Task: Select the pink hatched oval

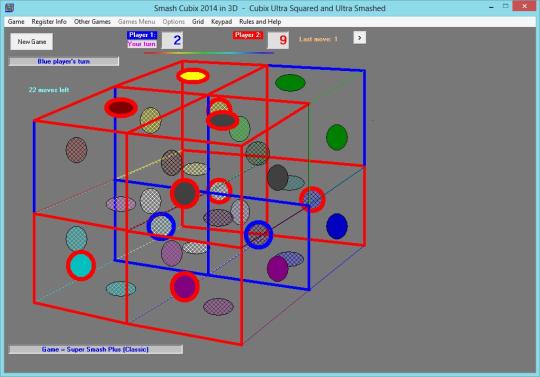Action: pos(121,204)
